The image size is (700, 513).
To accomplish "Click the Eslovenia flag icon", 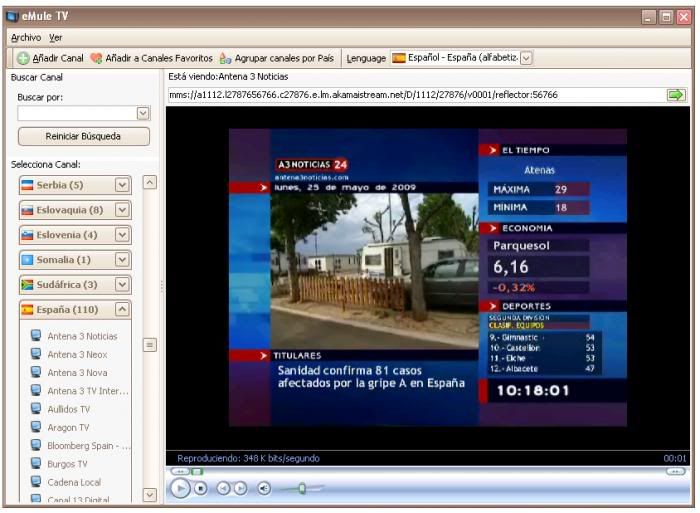I will click(x=27, y=235).
